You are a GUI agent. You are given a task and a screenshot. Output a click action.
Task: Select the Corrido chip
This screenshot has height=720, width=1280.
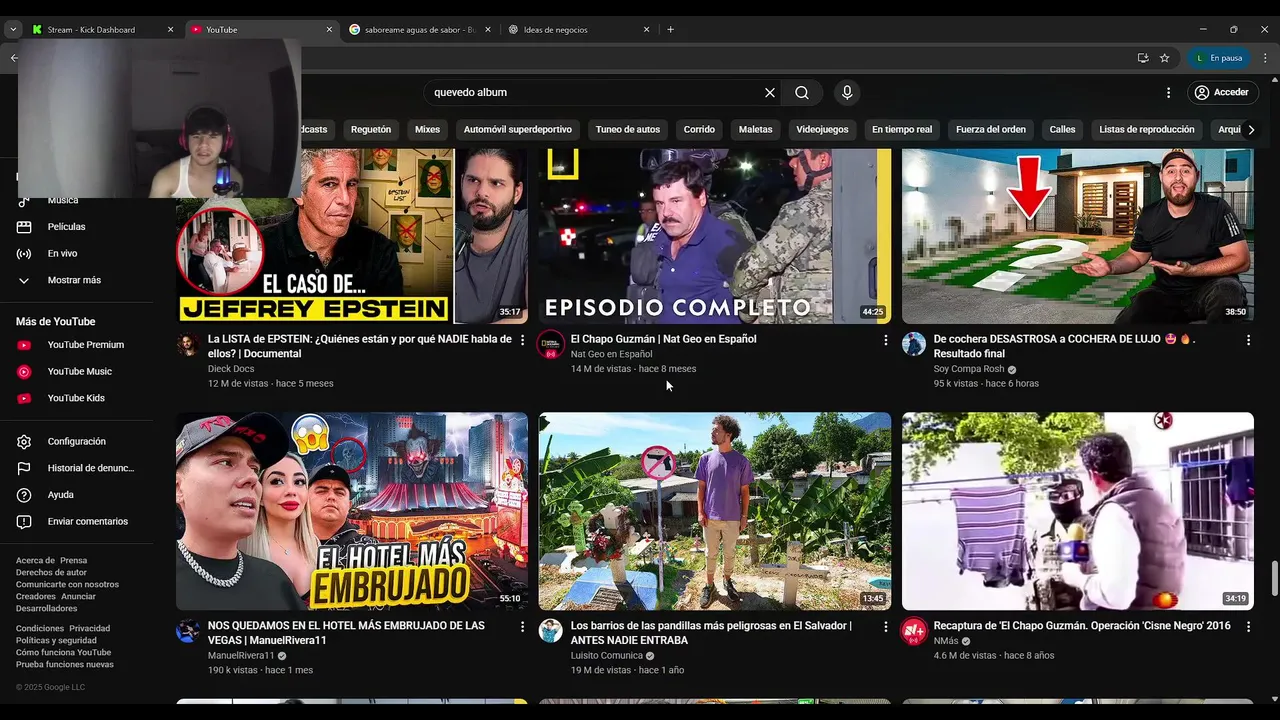tap(699, 129)
